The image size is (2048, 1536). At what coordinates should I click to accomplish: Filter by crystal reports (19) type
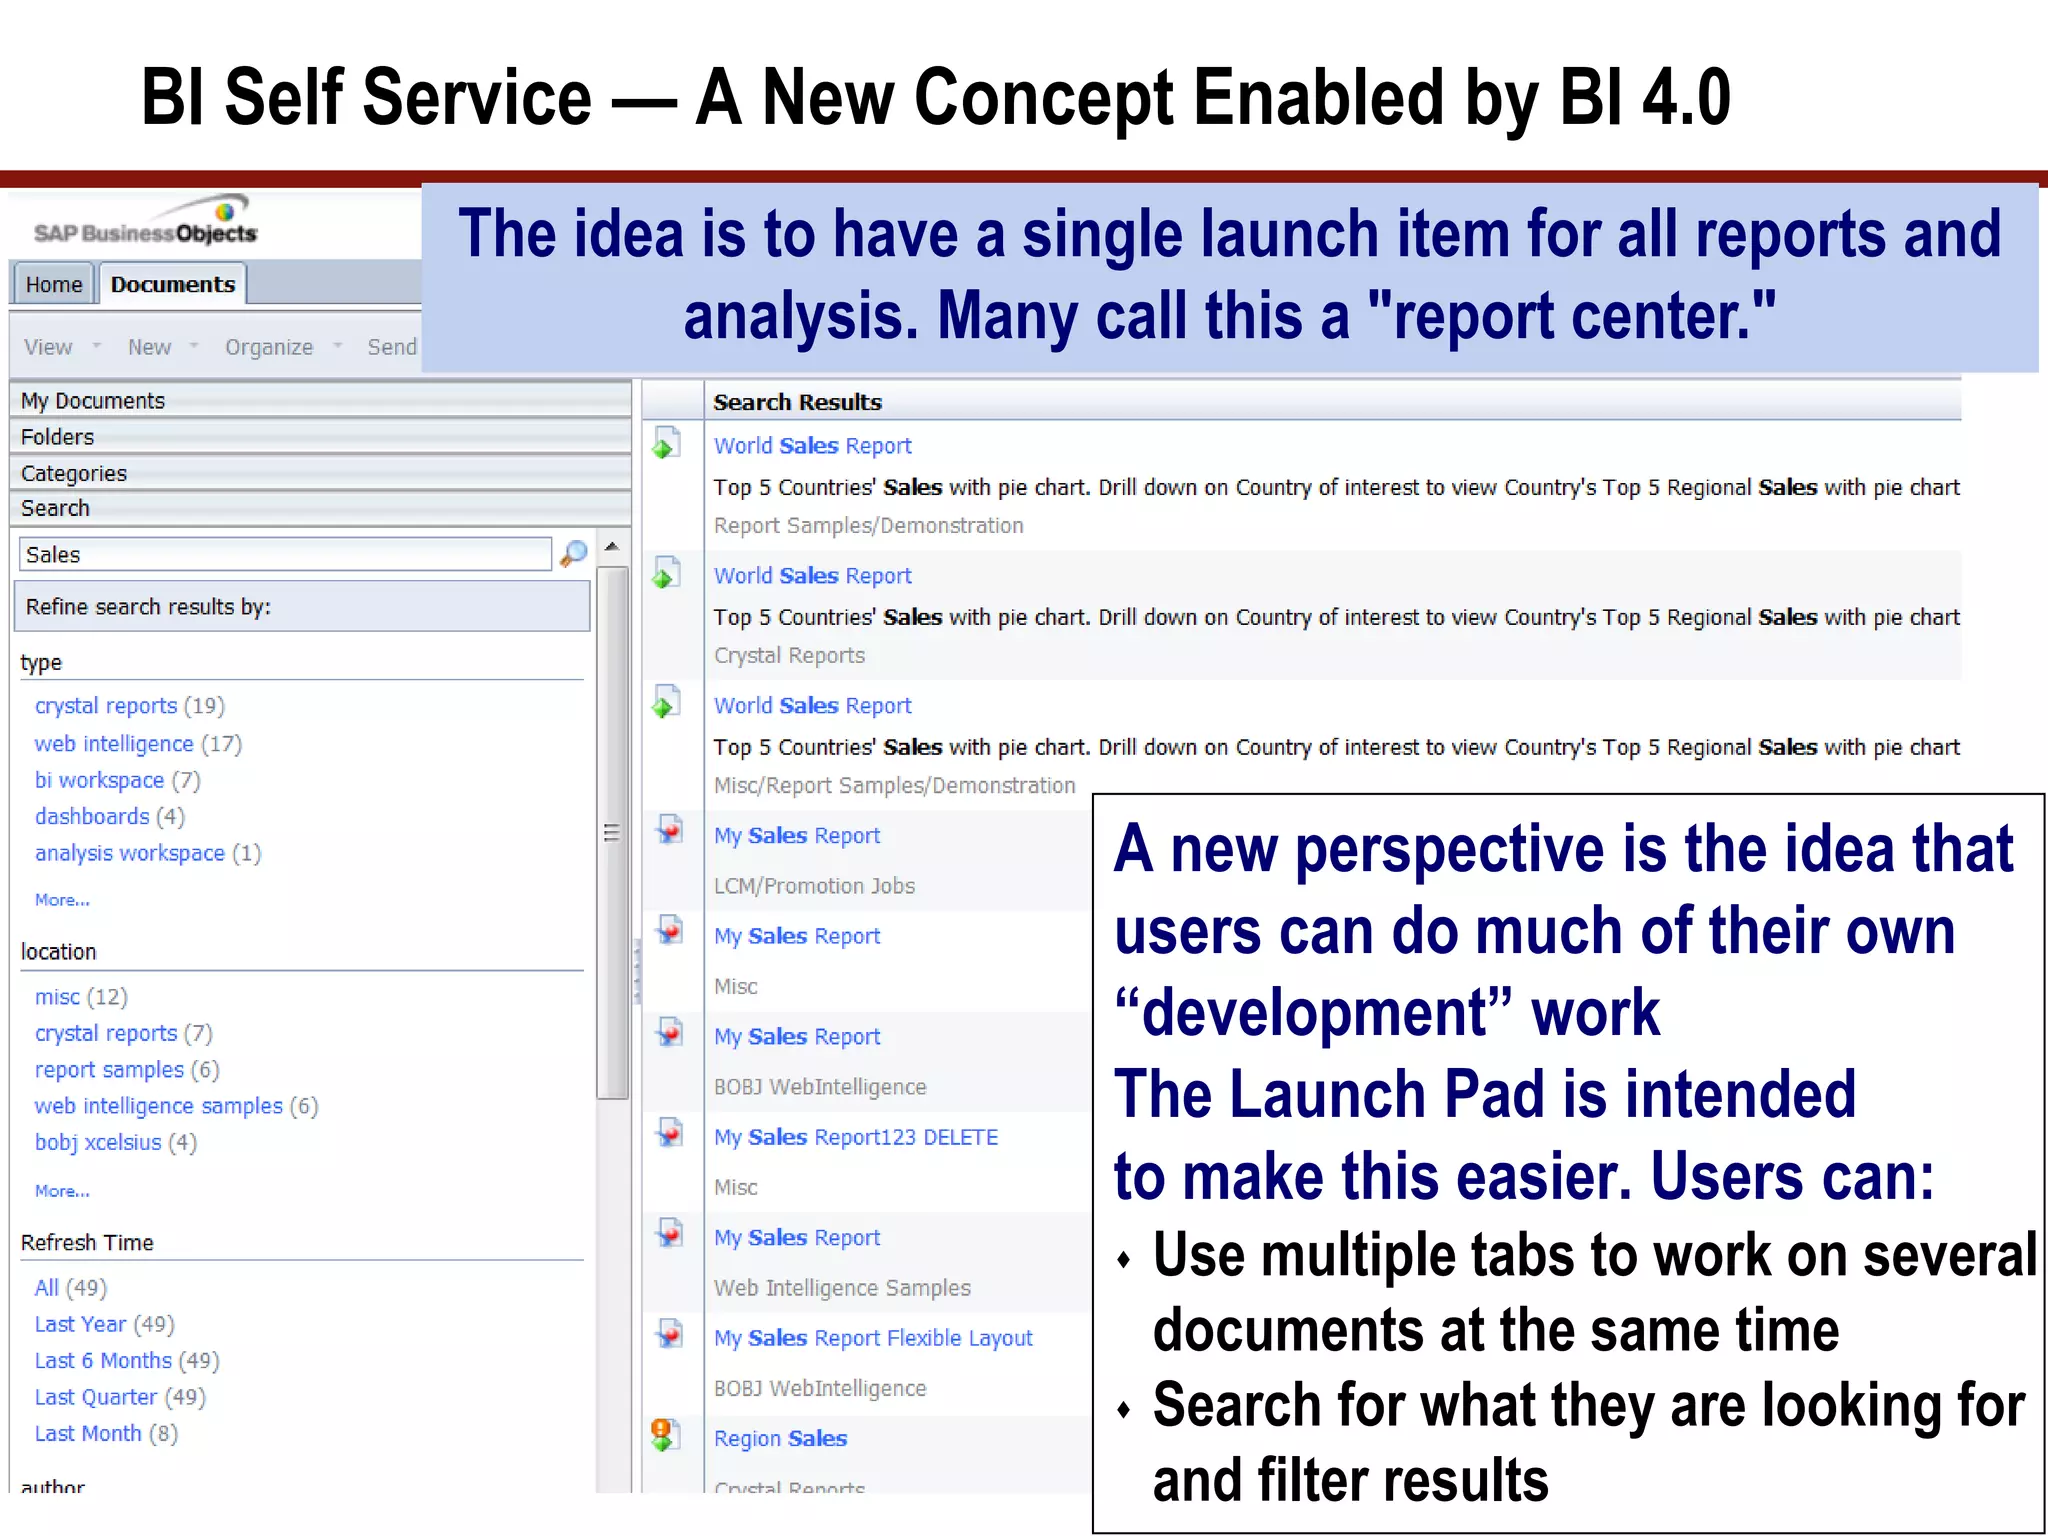(130, 706)
